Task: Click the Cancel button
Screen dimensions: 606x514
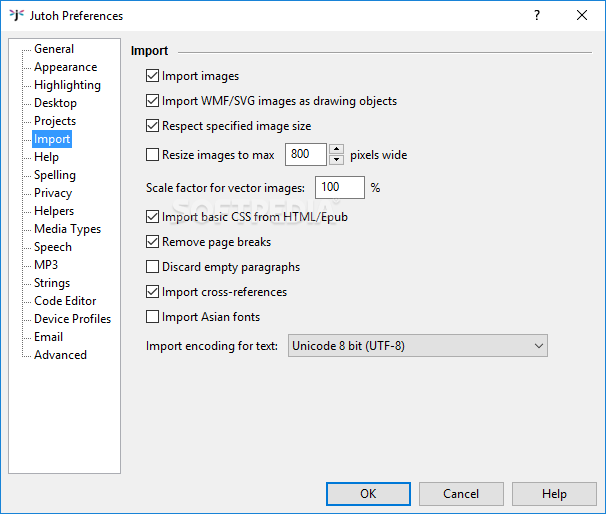Action: click(461, 494)
